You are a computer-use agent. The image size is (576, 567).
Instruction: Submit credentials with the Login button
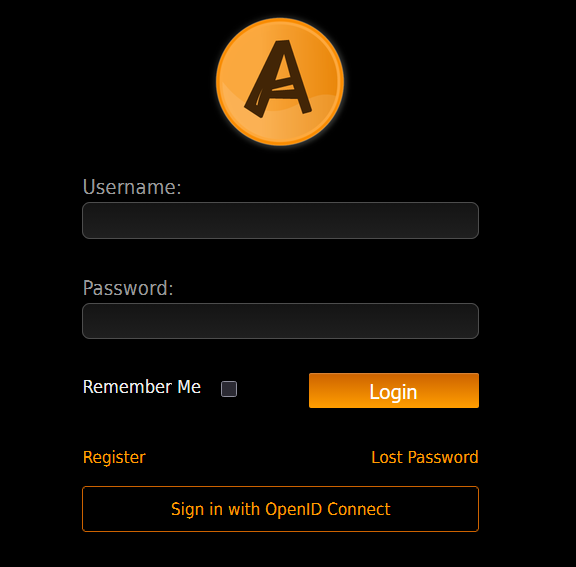point(394,390)
